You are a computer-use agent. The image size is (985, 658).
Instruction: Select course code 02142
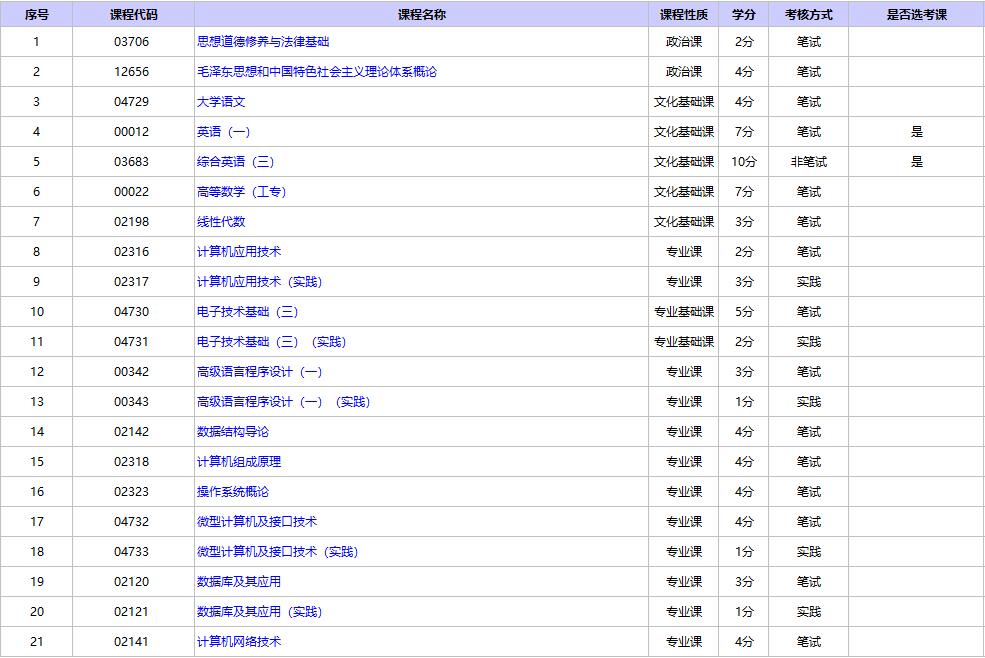132,432
